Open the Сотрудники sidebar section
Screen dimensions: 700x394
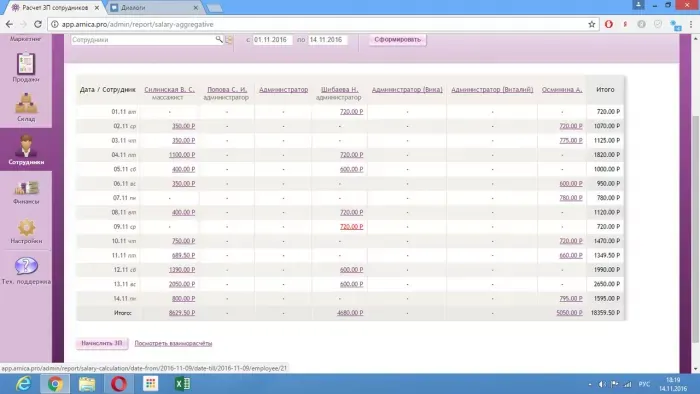(x=26, y=149)
